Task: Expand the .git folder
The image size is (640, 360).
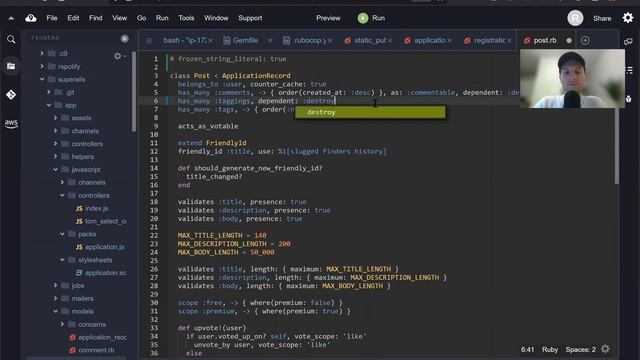Action: [x=49, y=92]
